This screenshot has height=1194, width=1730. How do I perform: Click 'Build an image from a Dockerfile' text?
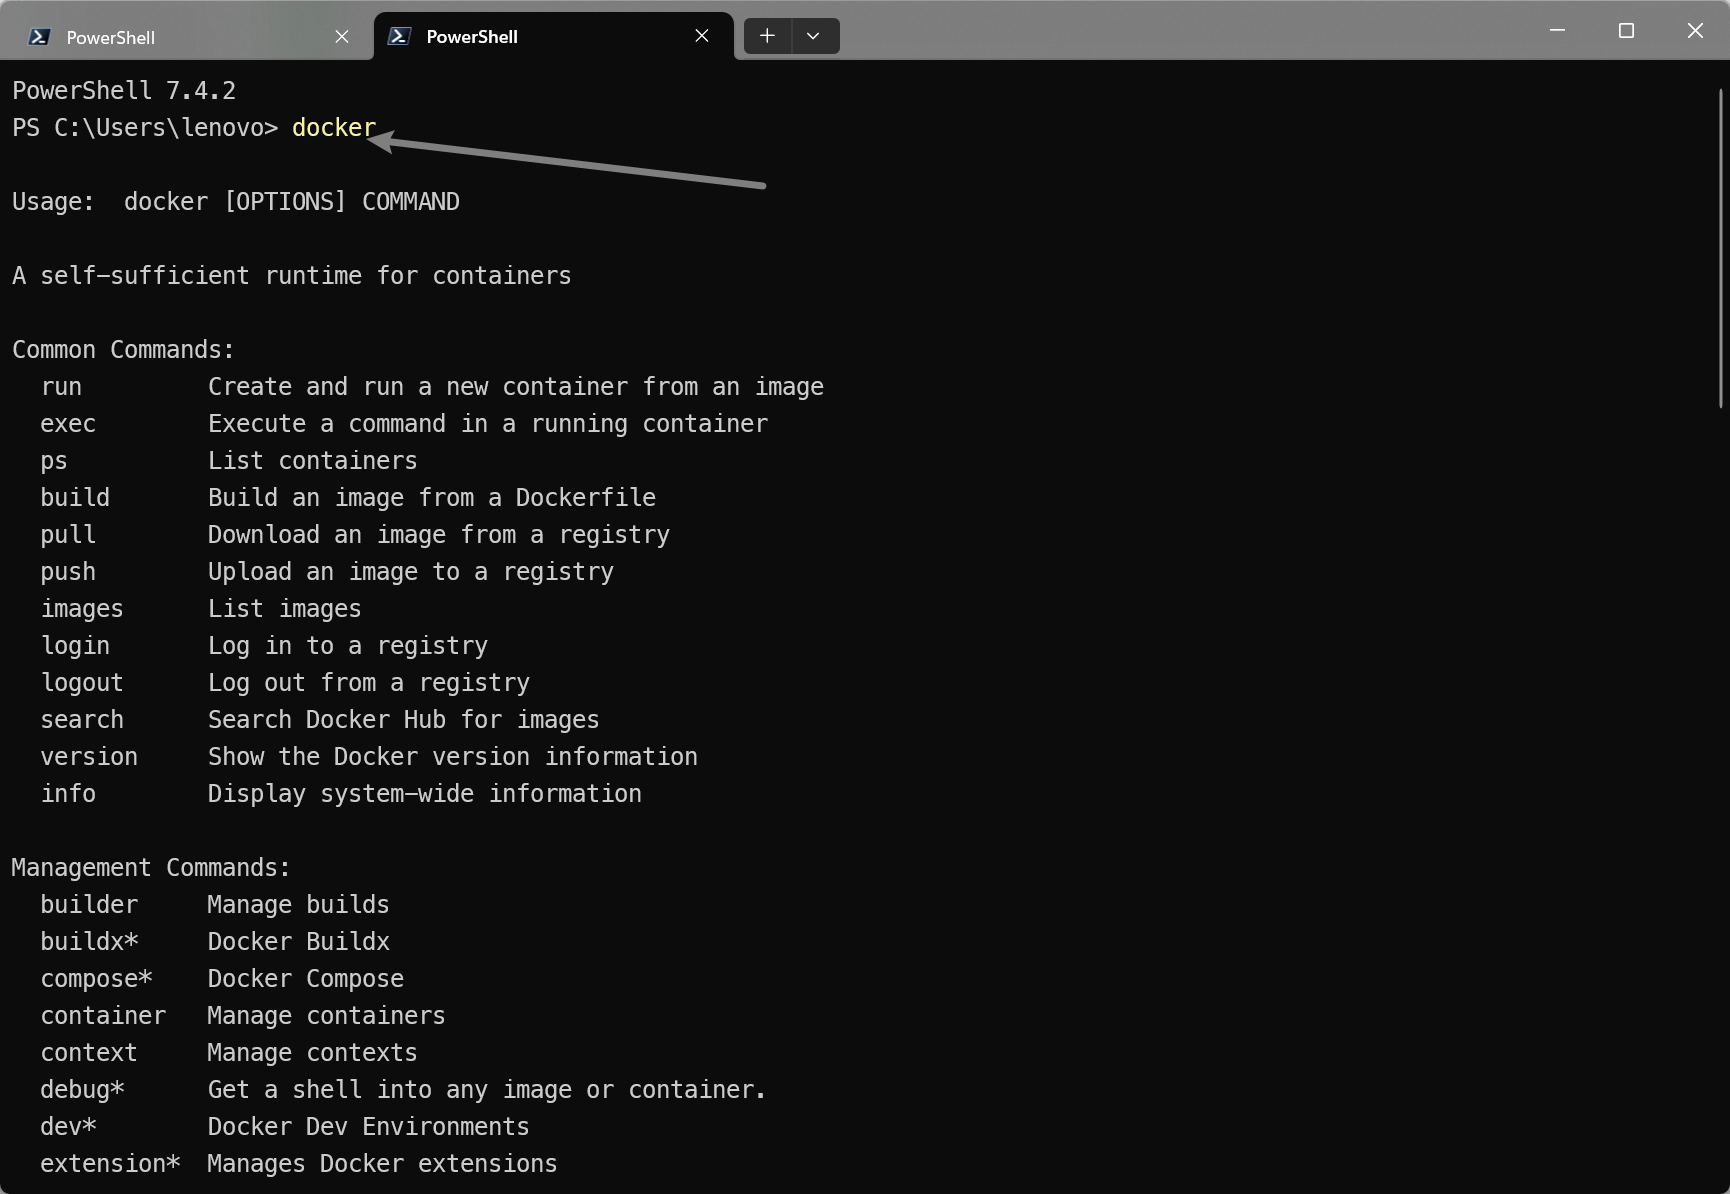coord(432,498)
